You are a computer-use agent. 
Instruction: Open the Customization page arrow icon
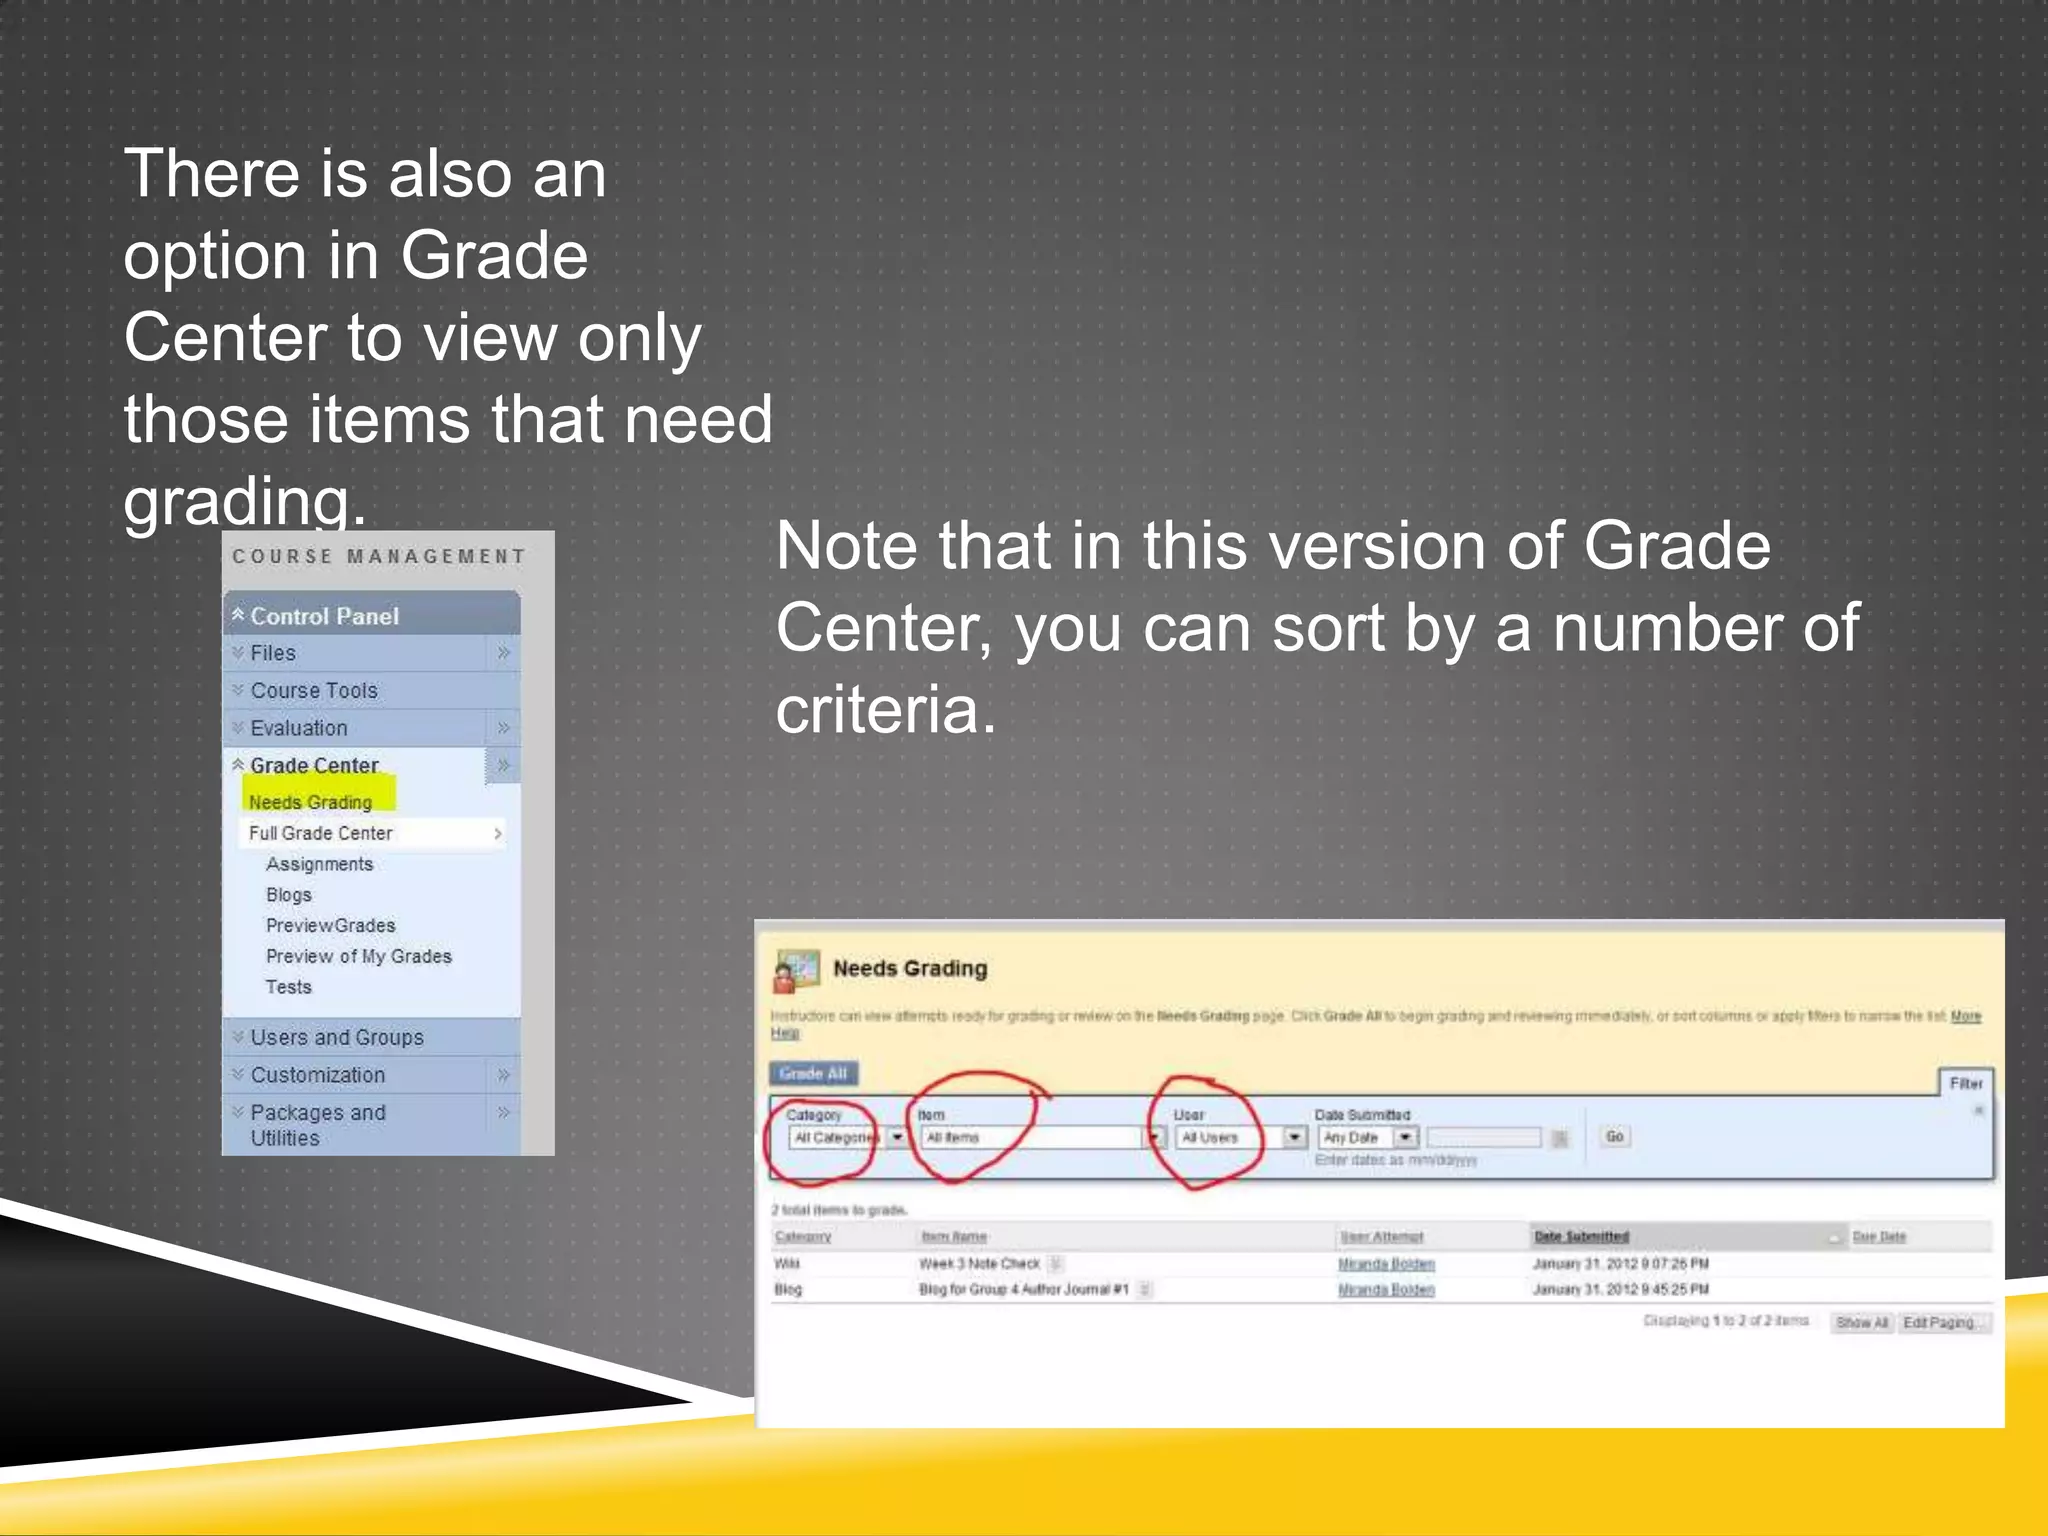(x=503, y=1075)
